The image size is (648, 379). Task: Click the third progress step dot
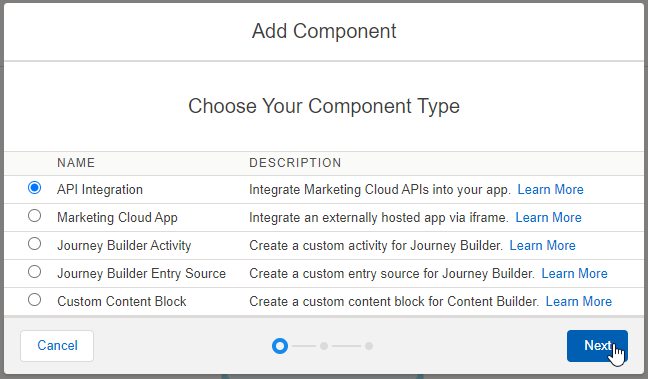[369, 346]
